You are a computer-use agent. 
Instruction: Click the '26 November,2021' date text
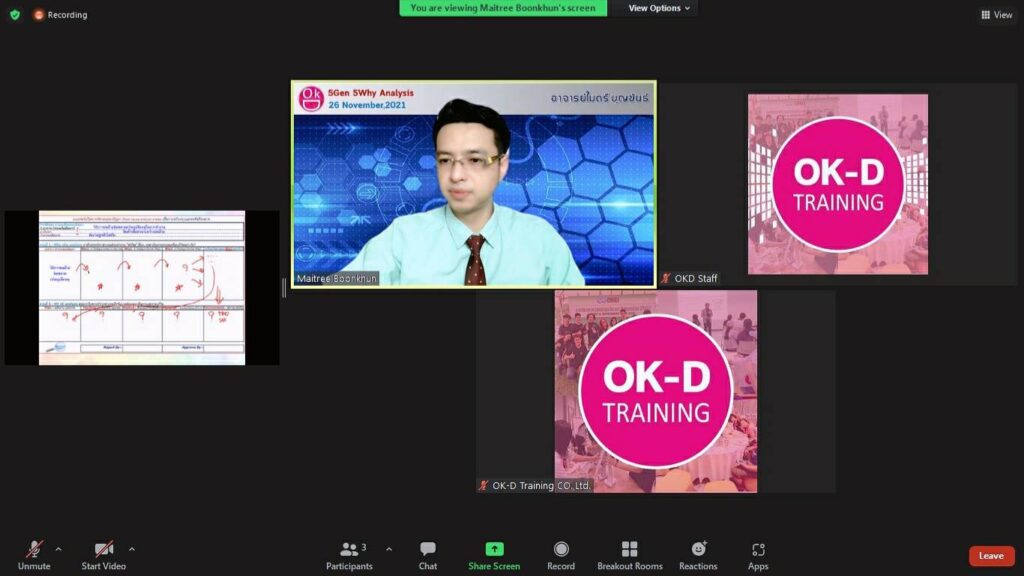(x=367, y=104)
